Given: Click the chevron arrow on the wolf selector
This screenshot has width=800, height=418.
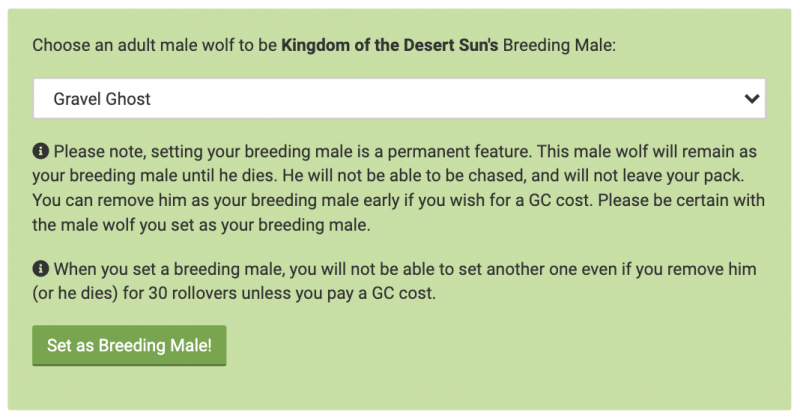Looking at the screenshot, I should point(753,99).
